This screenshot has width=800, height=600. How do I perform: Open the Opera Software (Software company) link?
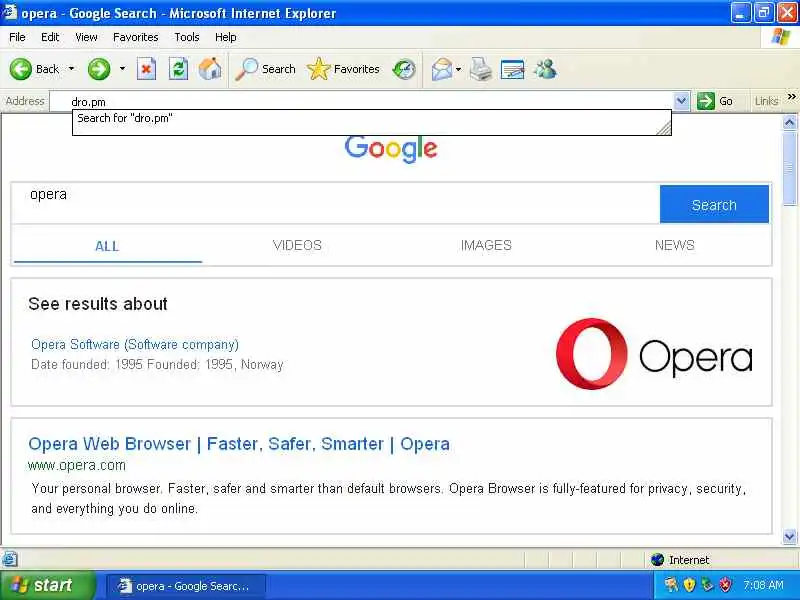point(135,344)
